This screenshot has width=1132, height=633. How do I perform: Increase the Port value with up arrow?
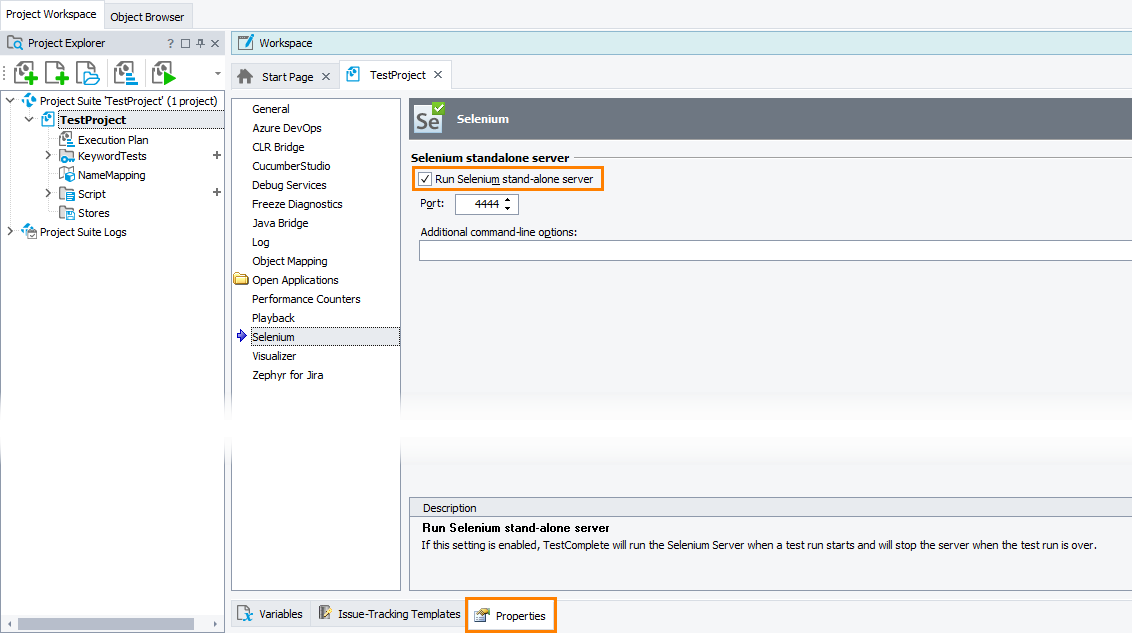508,200
